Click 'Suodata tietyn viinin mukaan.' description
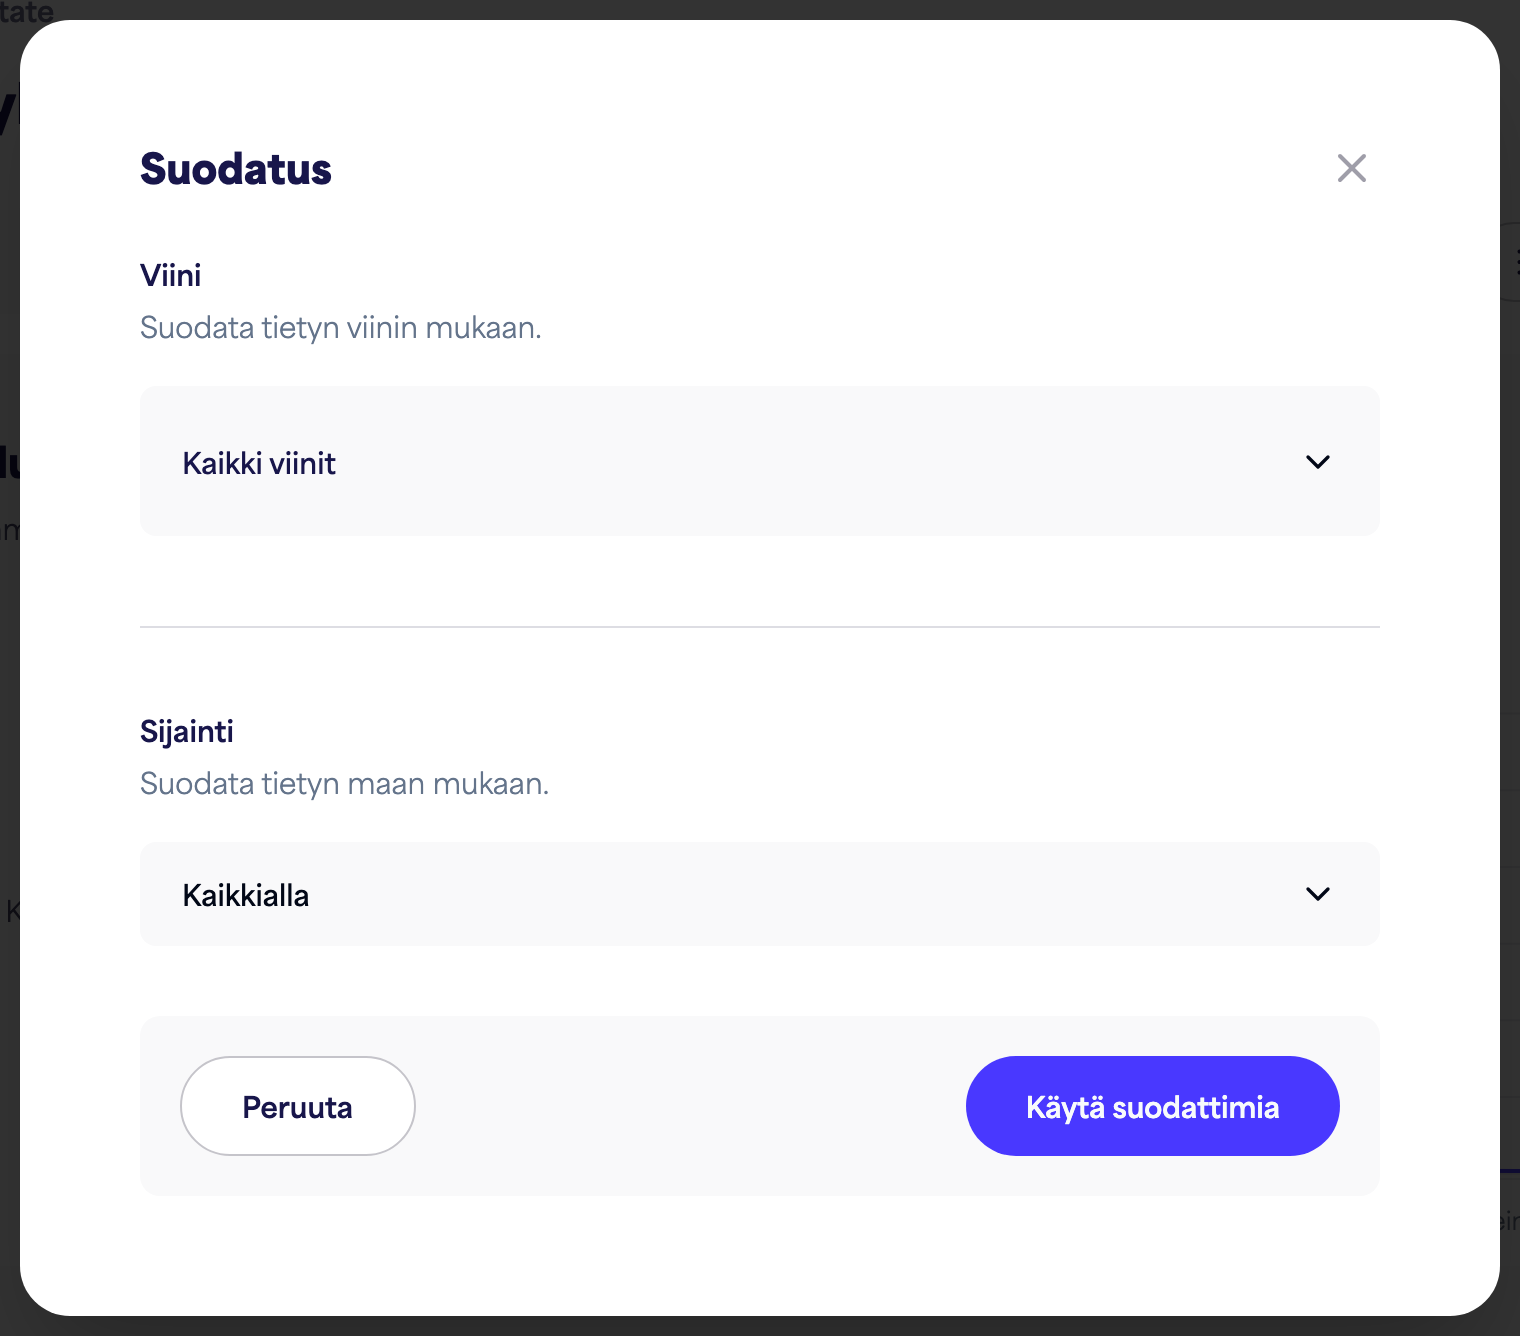 click(341, 328)
